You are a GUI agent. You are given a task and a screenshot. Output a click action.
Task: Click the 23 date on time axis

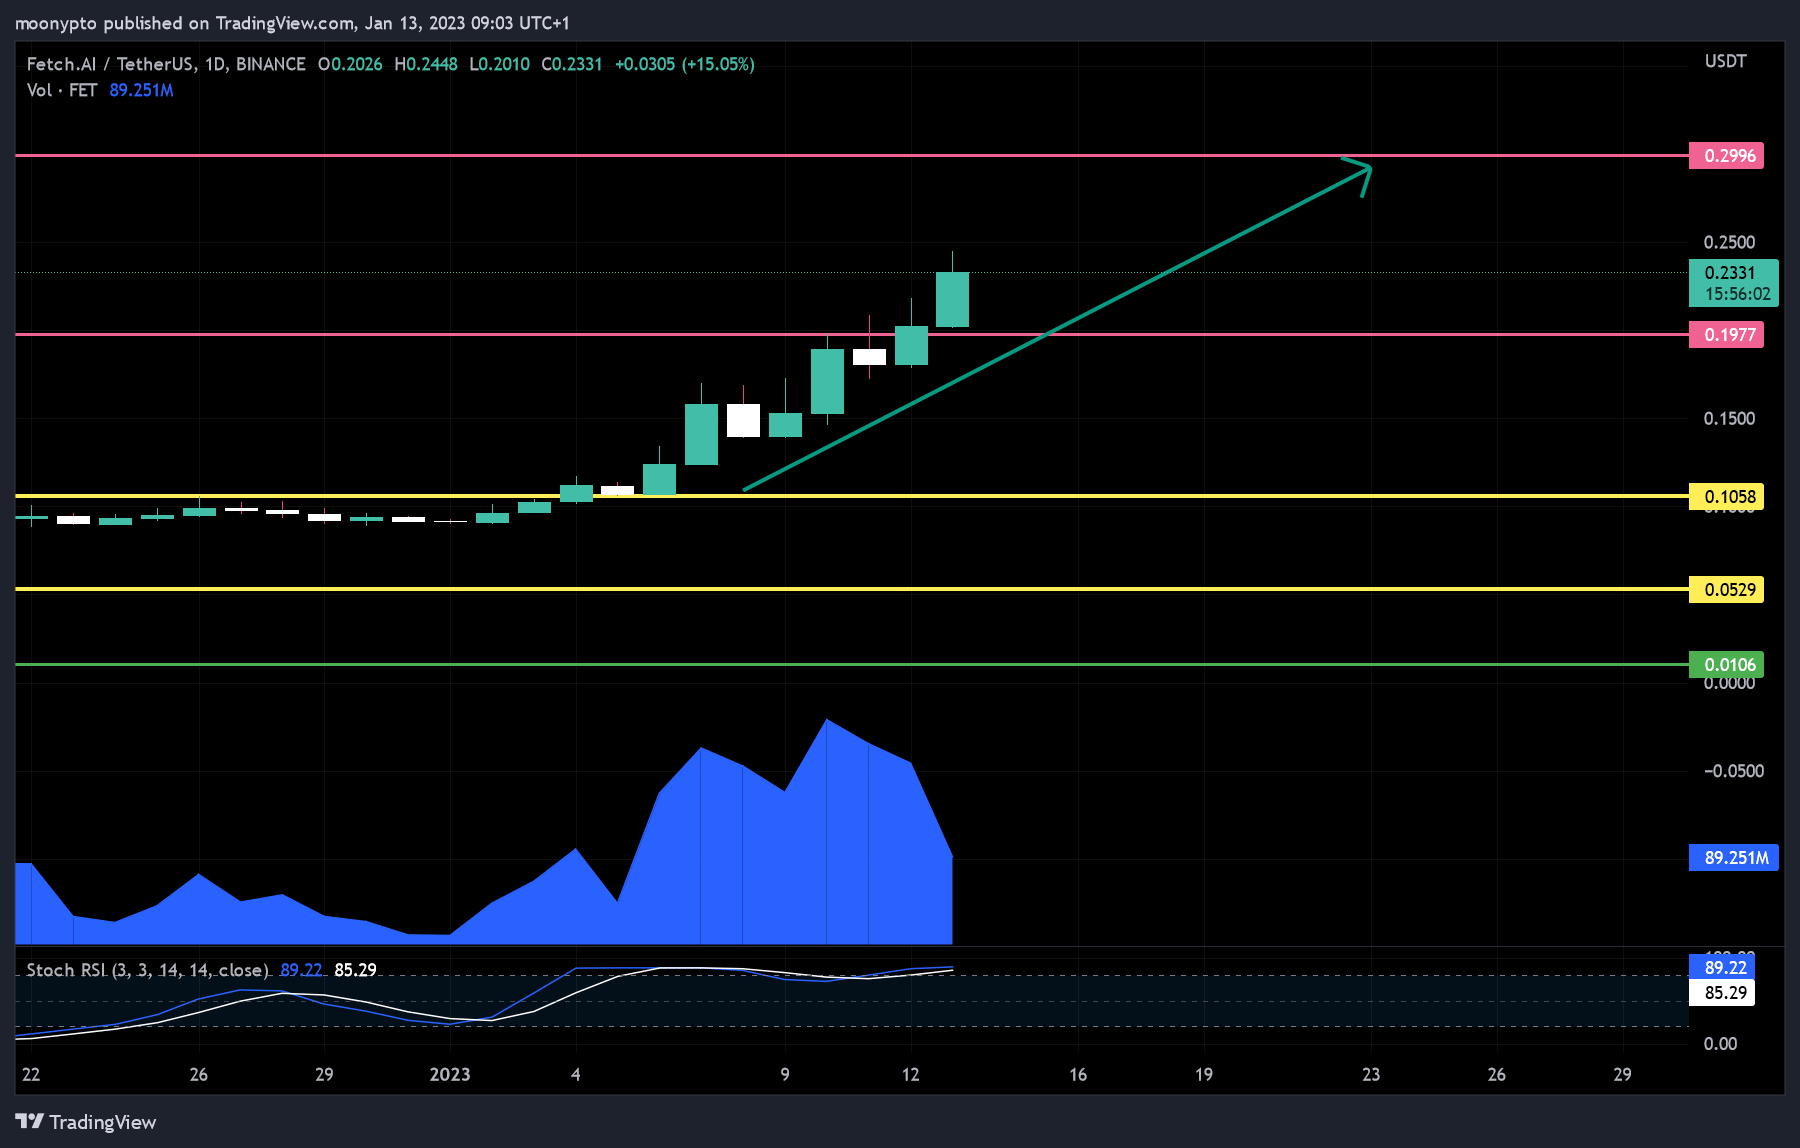[1371, 1074]
